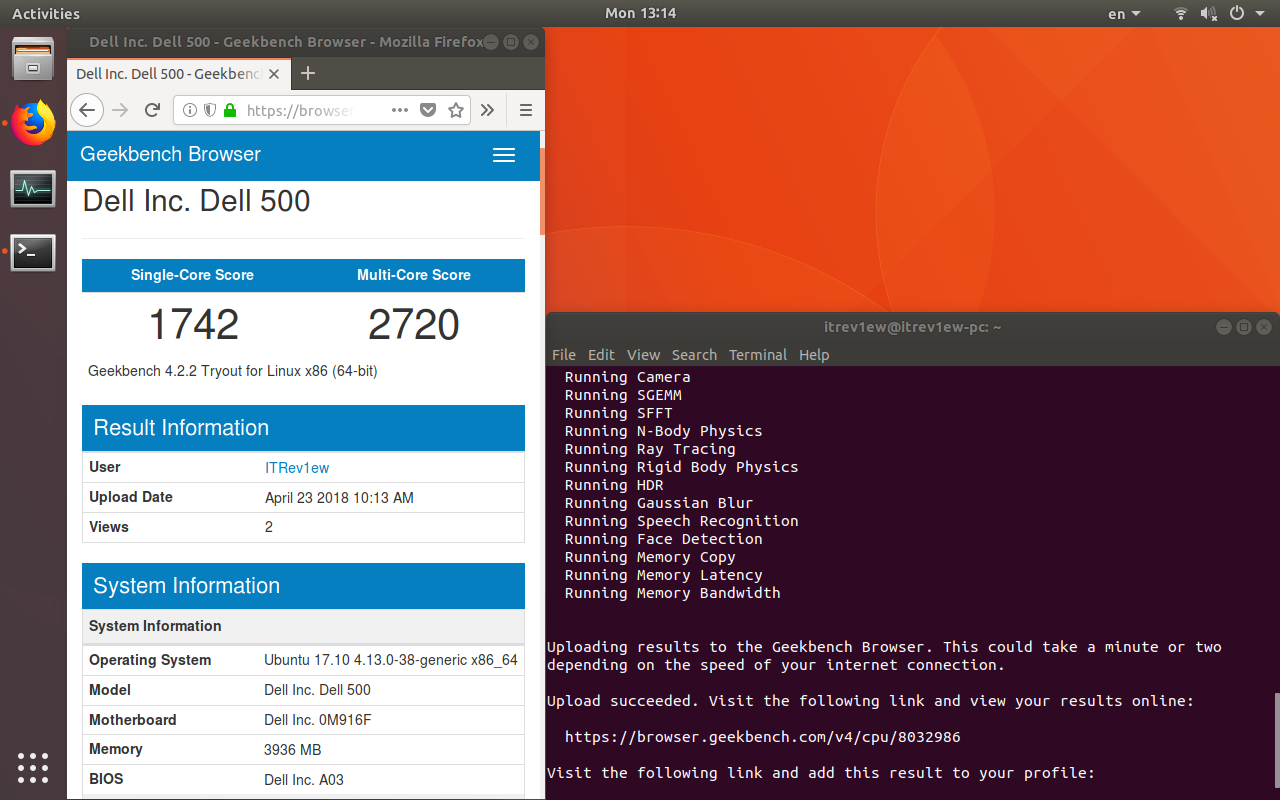Viewport: 1280px width, 800px height.
Task: Open the terminal Help menu
Action: click(x=814, y=354)
